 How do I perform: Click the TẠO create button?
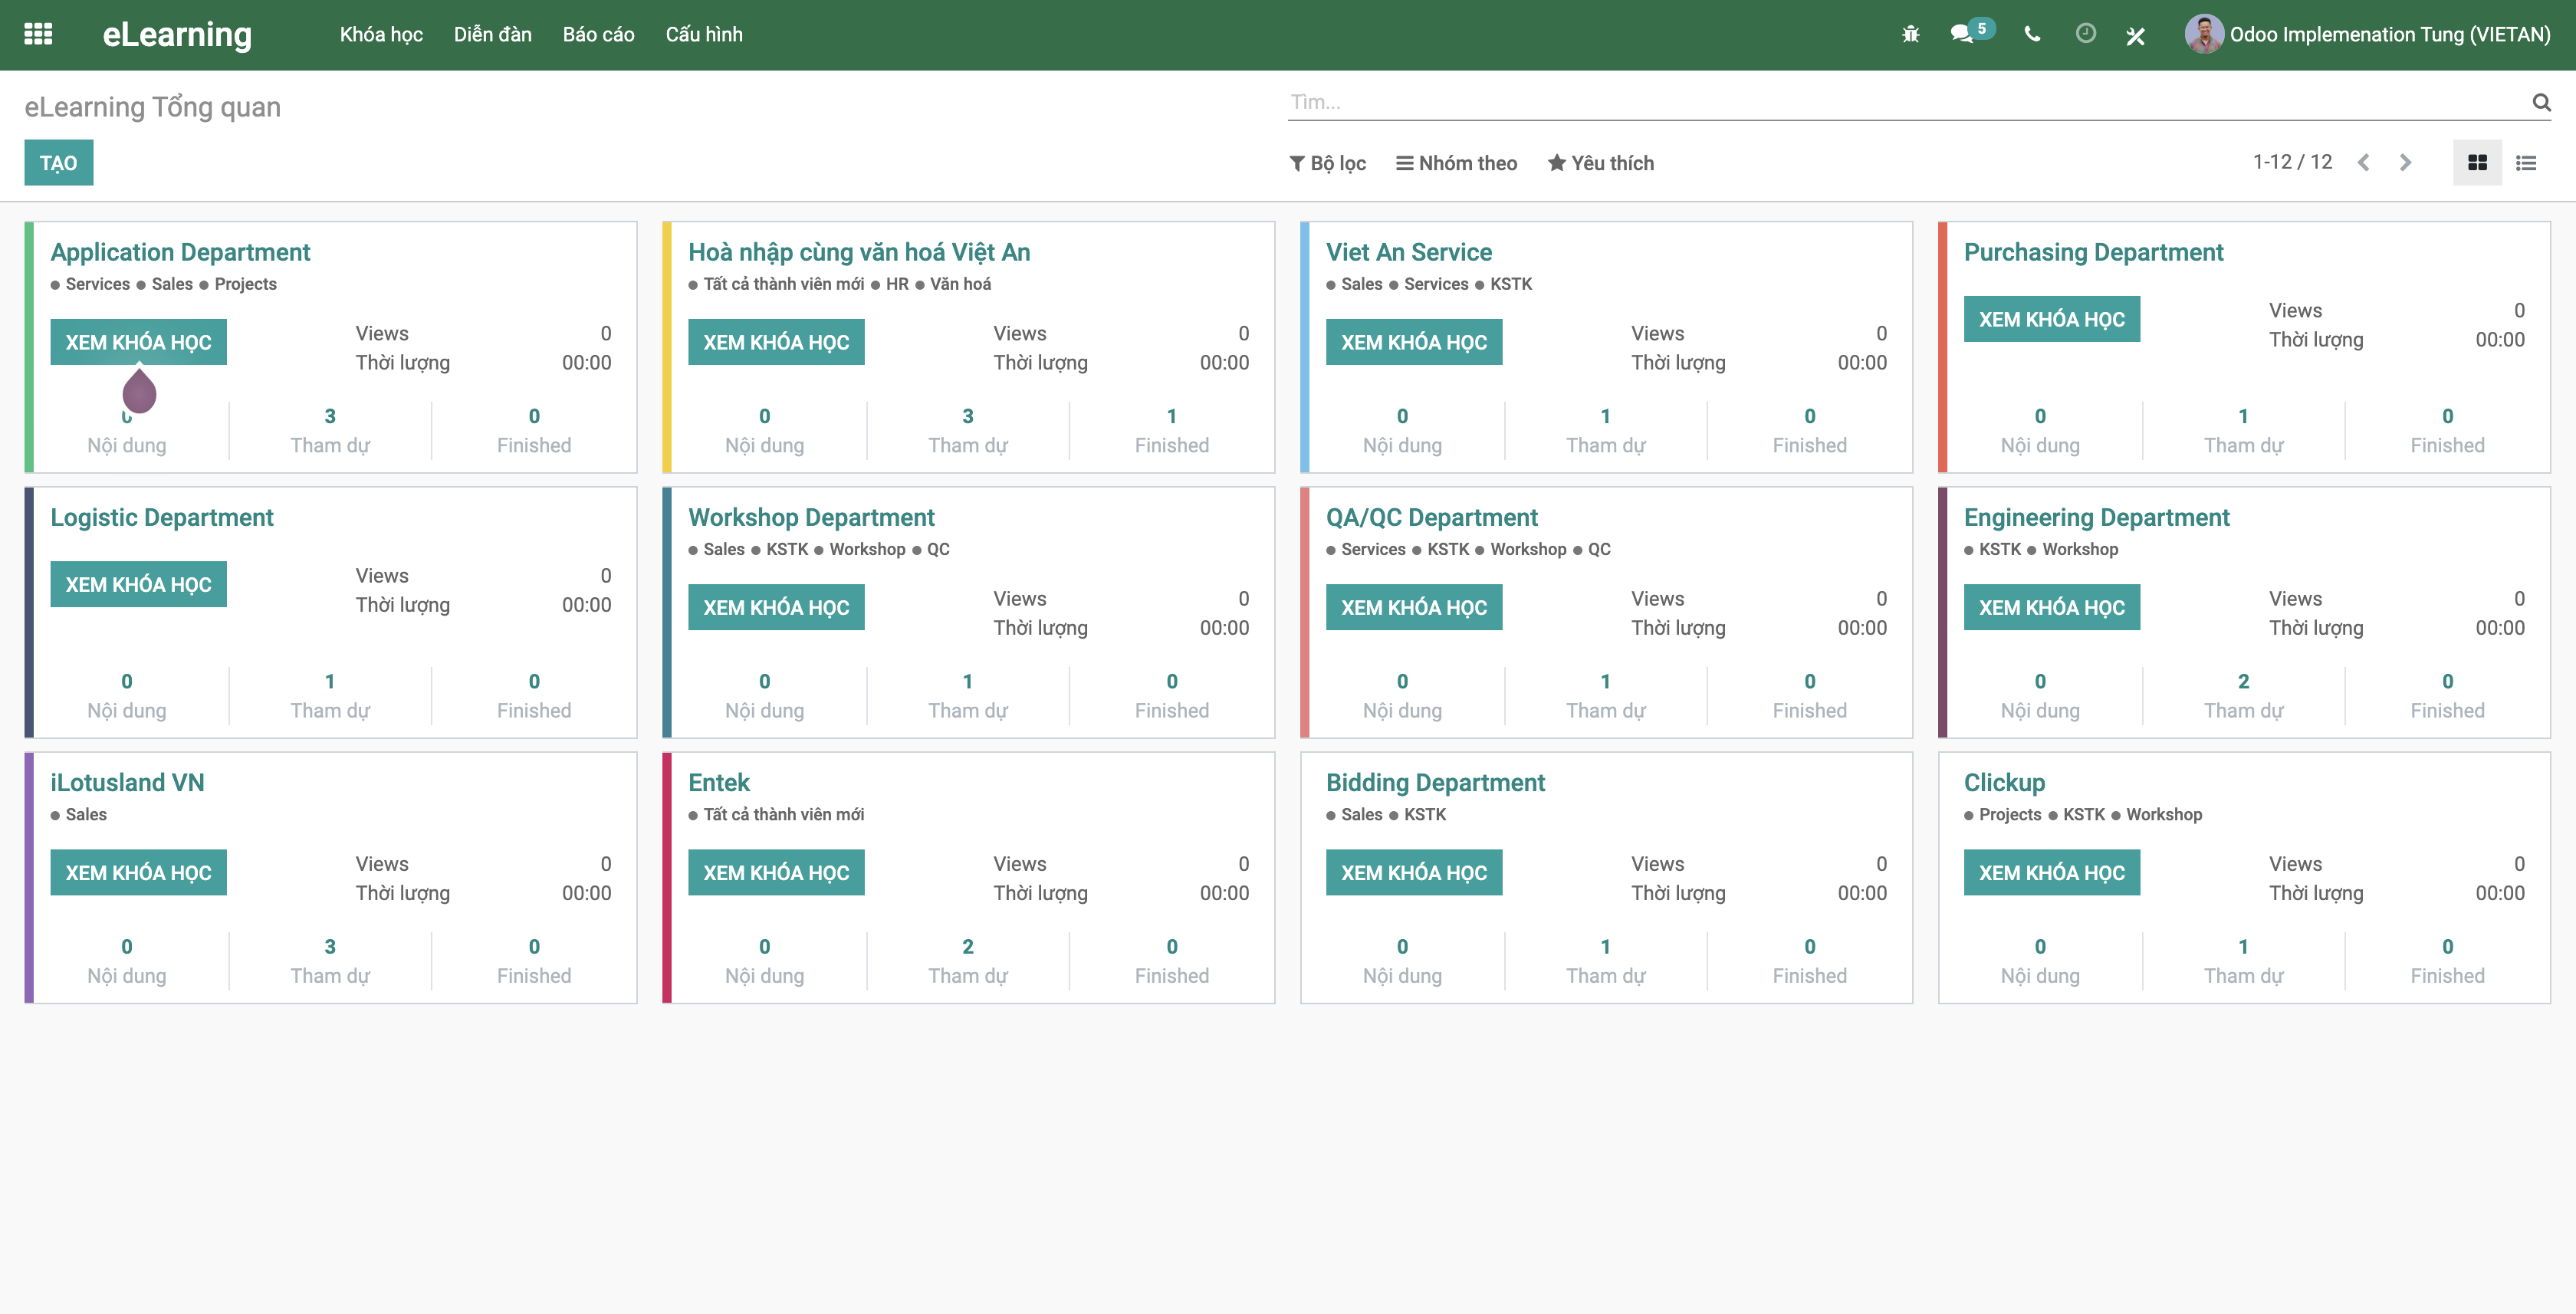[58, 163]
